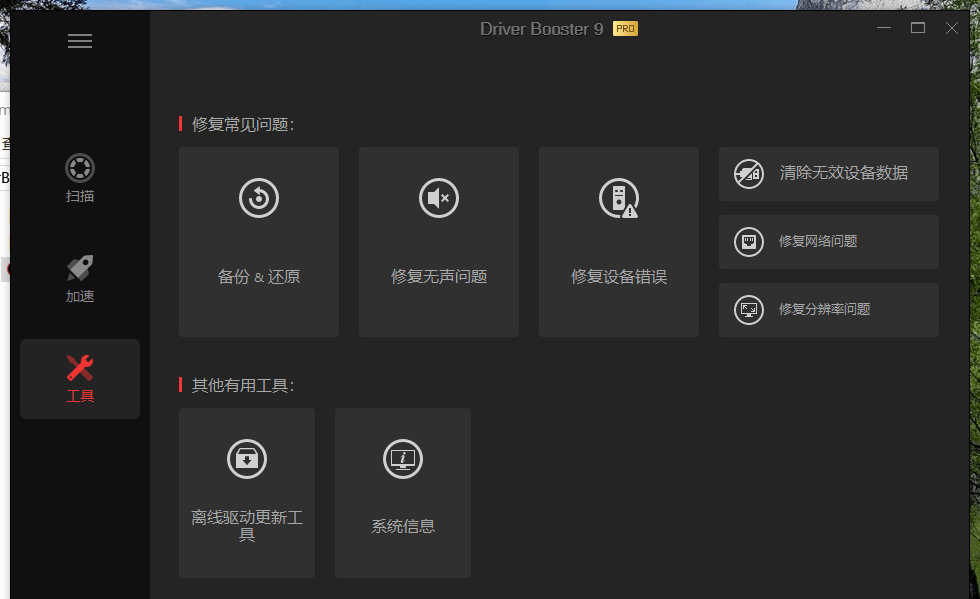The image size is (980, 599).
Task: Click the monitor info icon for 系统信息
Action: 402,459
